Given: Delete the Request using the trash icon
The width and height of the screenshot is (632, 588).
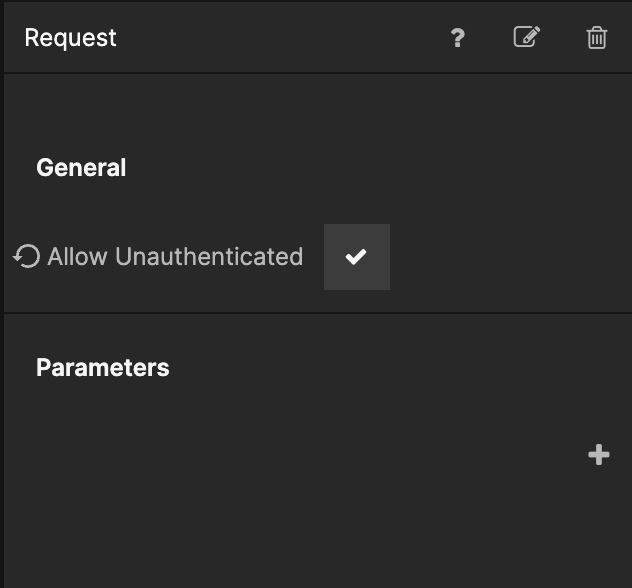Looking at the screenshot, I should point(597,38).
